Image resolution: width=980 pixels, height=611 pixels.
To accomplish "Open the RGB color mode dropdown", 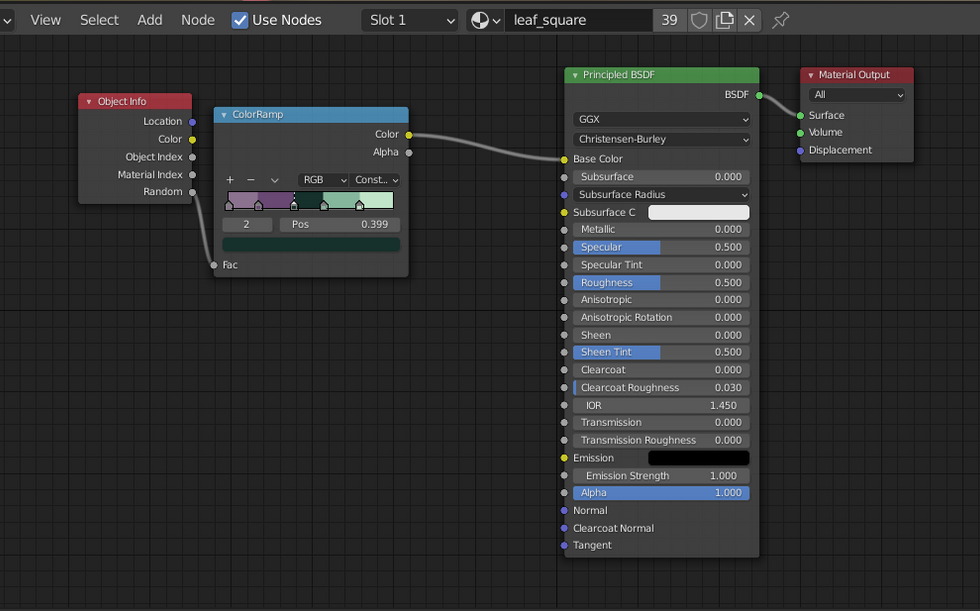I will (x=323, y=180).
